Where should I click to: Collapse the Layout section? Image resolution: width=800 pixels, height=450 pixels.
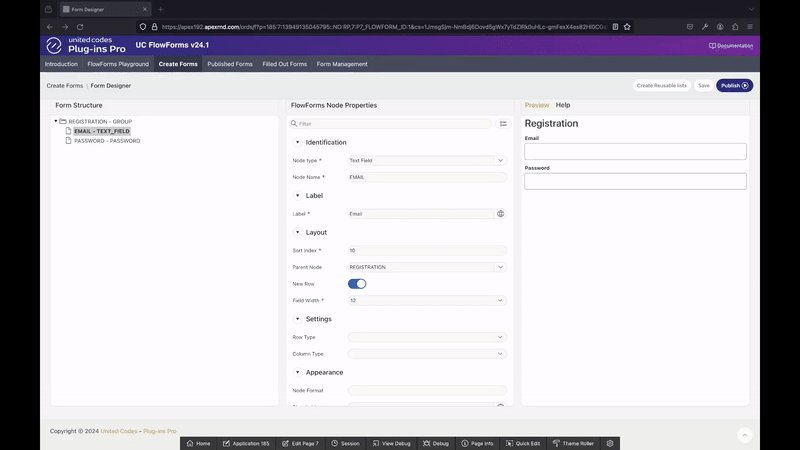pos(297,232)
